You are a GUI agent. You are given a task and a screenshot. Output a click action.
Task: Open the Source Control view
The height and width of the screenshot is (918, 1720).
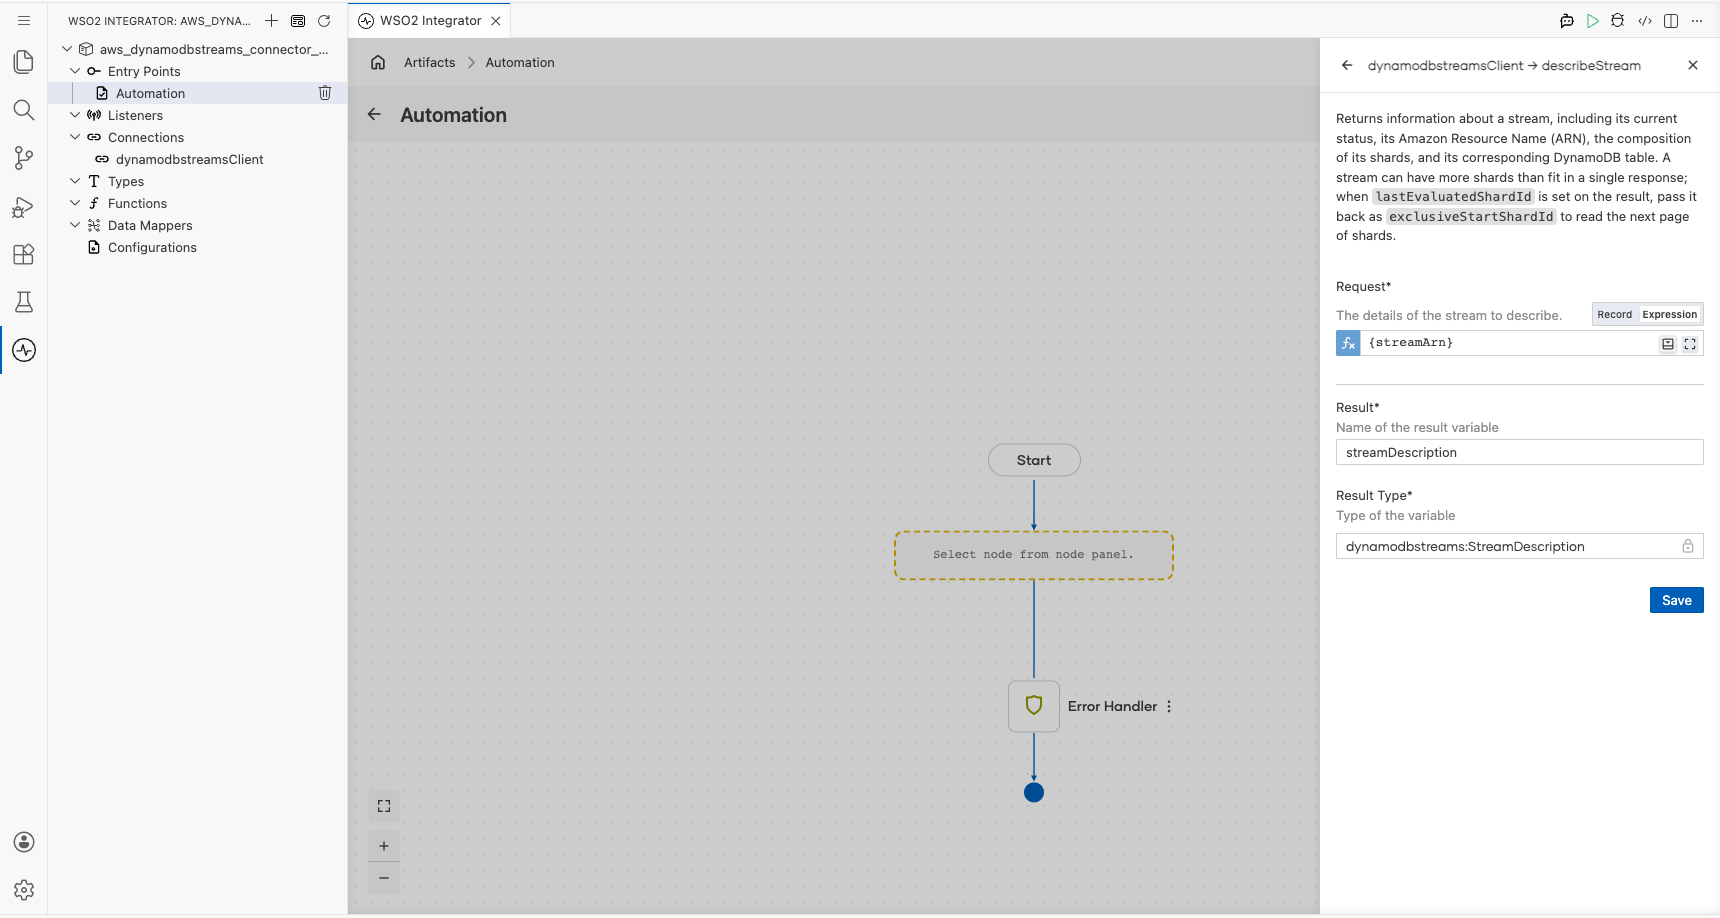pyautogui.click(x=24, y=158)
